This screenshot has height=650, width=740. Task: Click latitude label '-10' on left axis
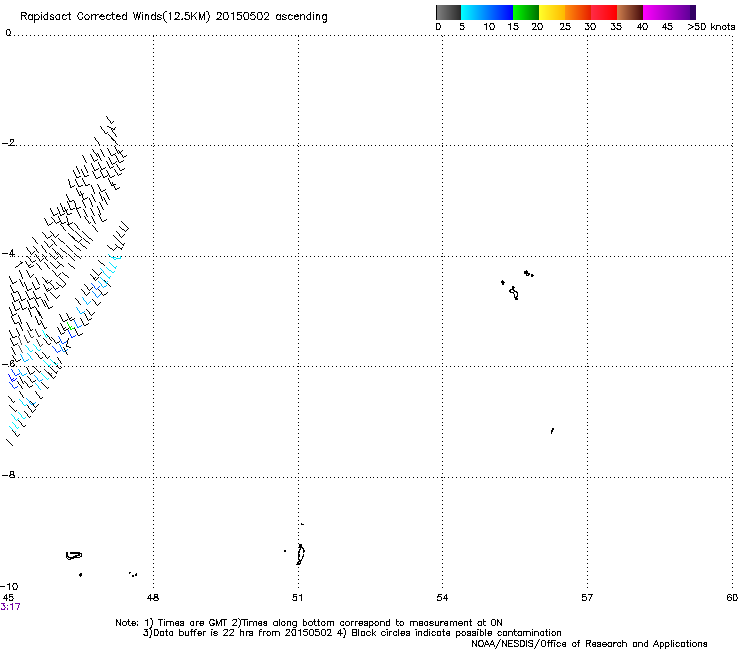[x=9, y=587]
